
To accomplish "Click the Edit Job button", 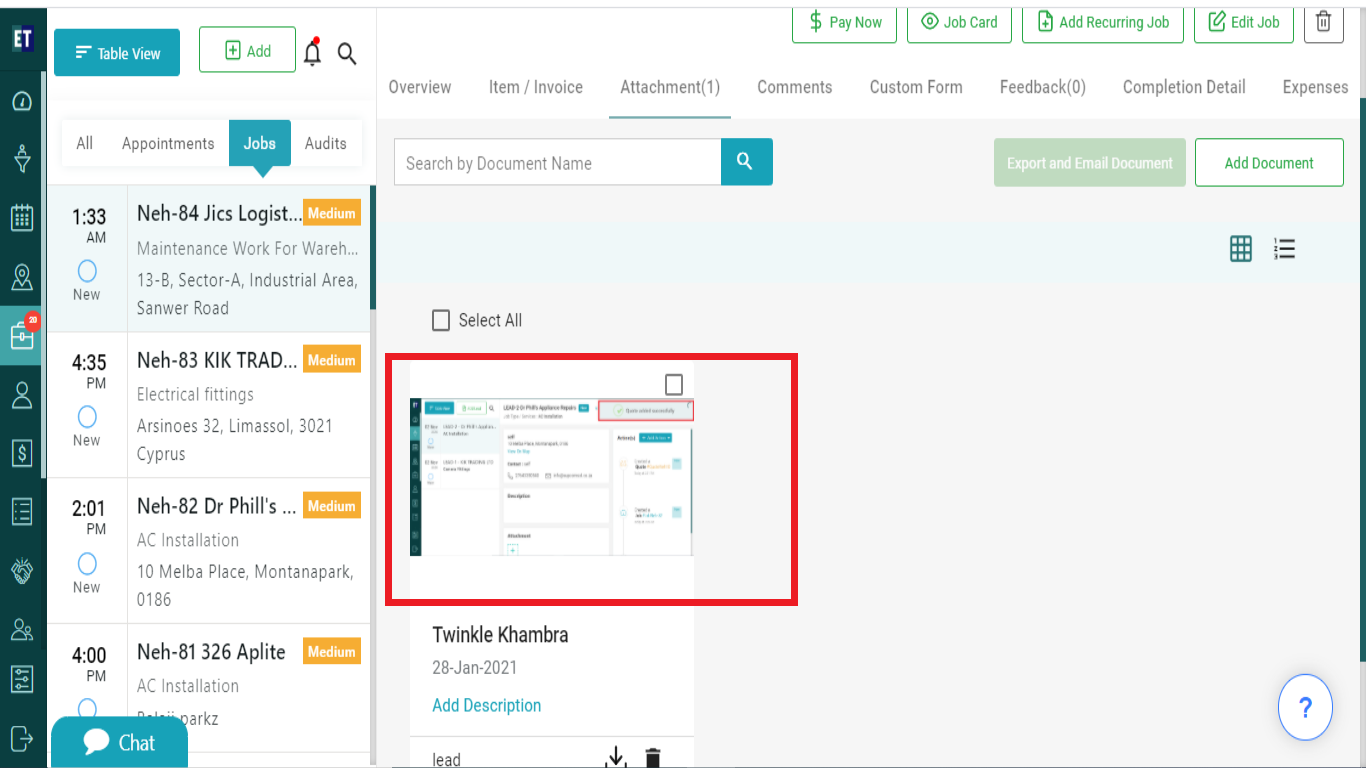I will click(x=1244, y=22).
